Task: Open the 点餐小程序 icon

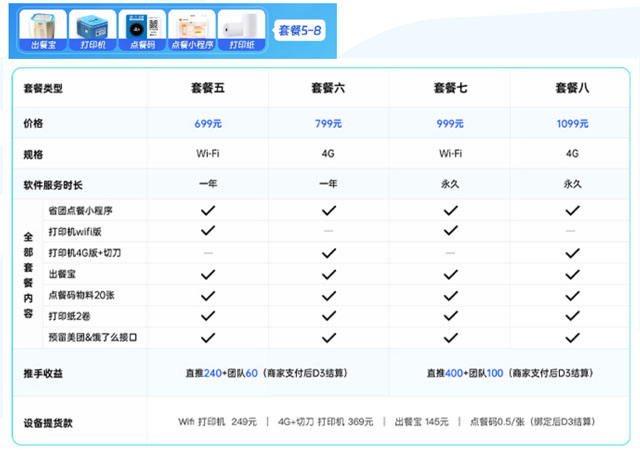Action: [191, 26]
